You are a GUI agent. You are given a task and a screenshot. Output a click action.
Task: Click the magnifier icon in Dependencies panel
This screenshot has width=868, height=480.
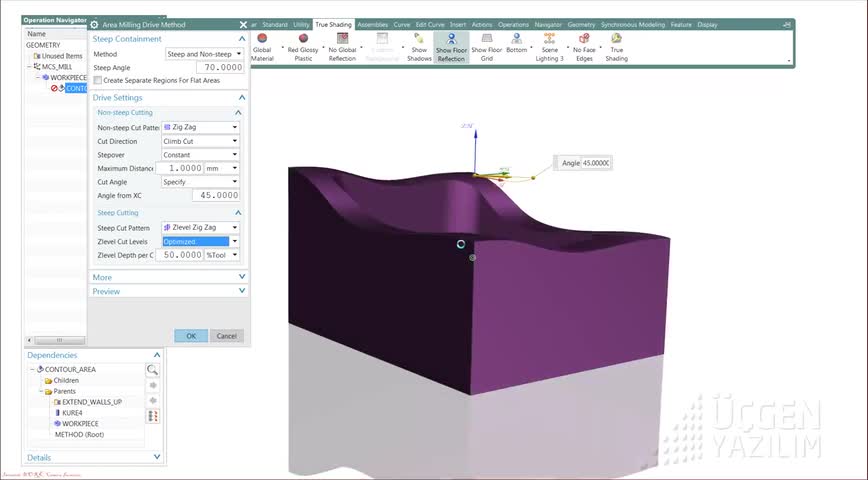point(152,370)
